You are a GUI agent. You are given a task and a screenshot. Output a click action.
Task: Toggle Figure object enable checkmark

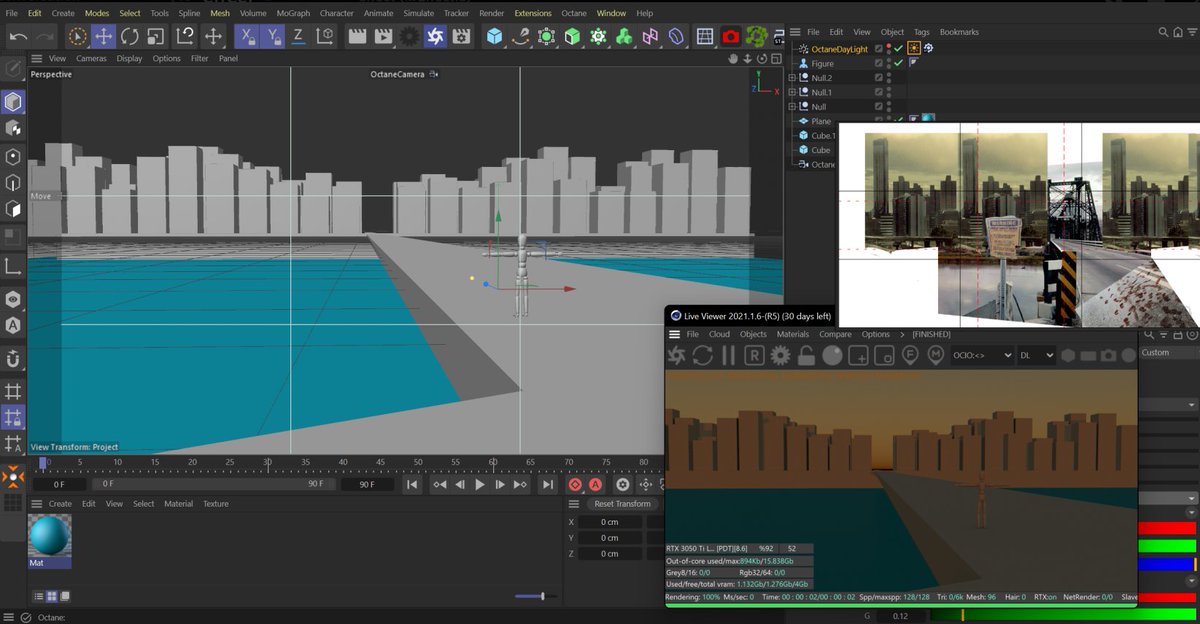click(898, 63)
